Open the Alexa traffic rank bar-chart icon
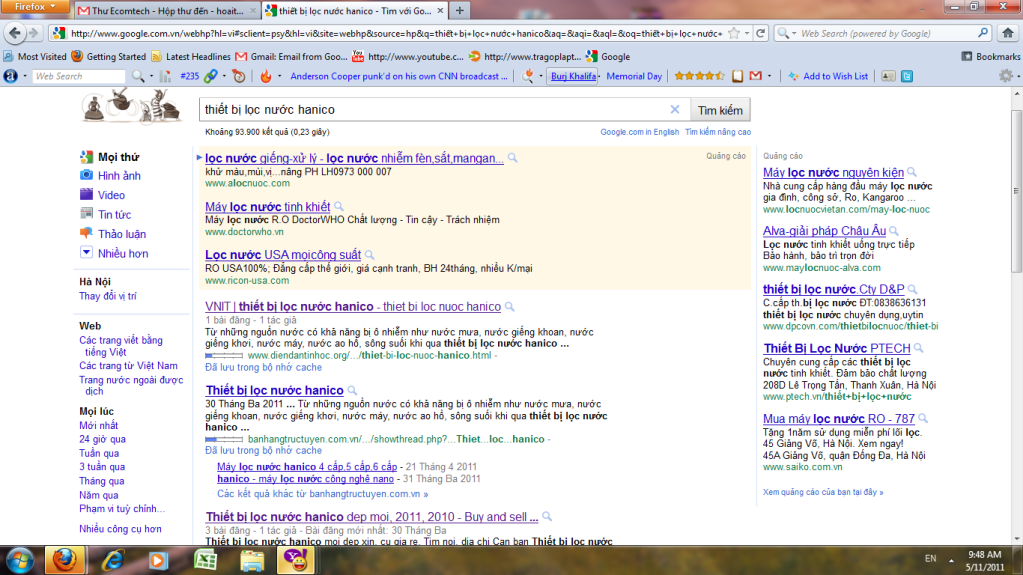Viewport: 1023px width, 575px height. point(166,76)
